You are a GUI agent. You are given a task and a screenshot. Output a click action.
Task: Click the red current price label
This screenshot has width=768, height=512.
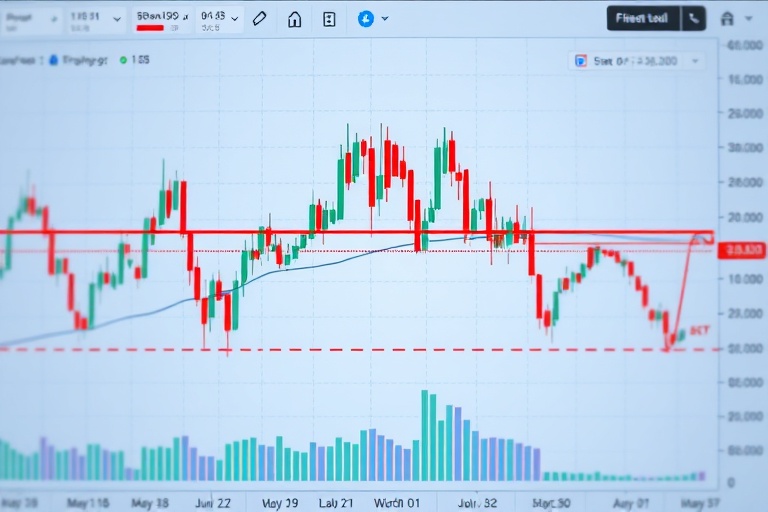coord(746,250)
